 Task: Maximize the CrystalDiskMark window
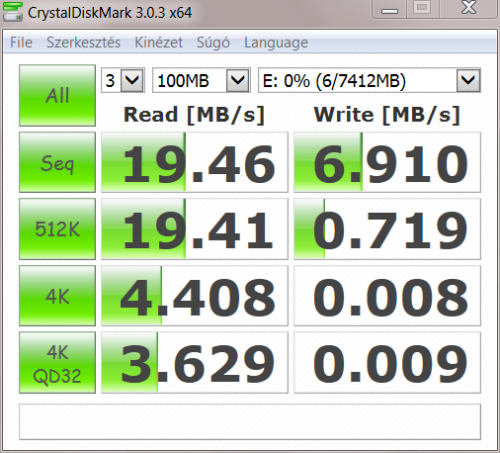pos(423,8)
